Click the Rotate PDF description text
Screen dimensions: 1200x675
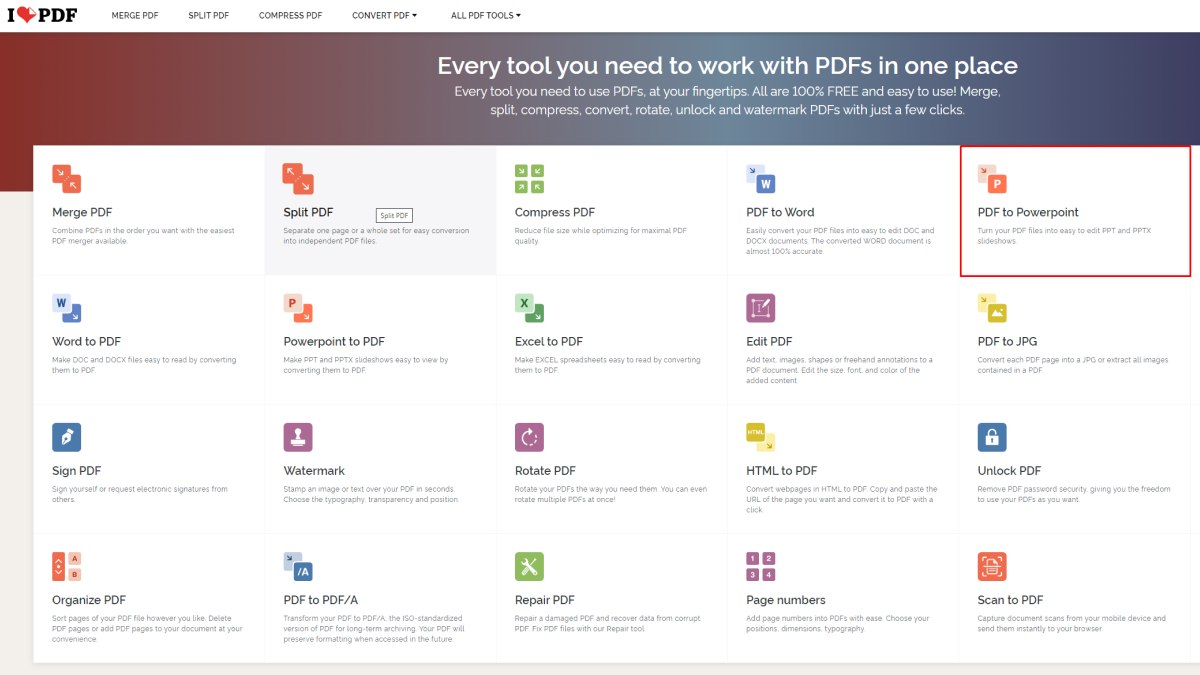click(x=611, y=494)
